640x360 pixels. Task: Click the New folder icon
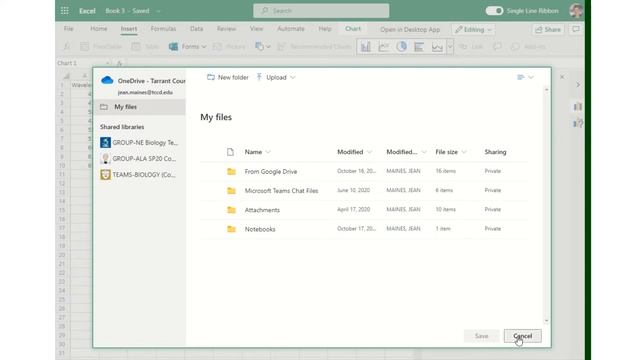pyautogui.click(x=211, y=77)
